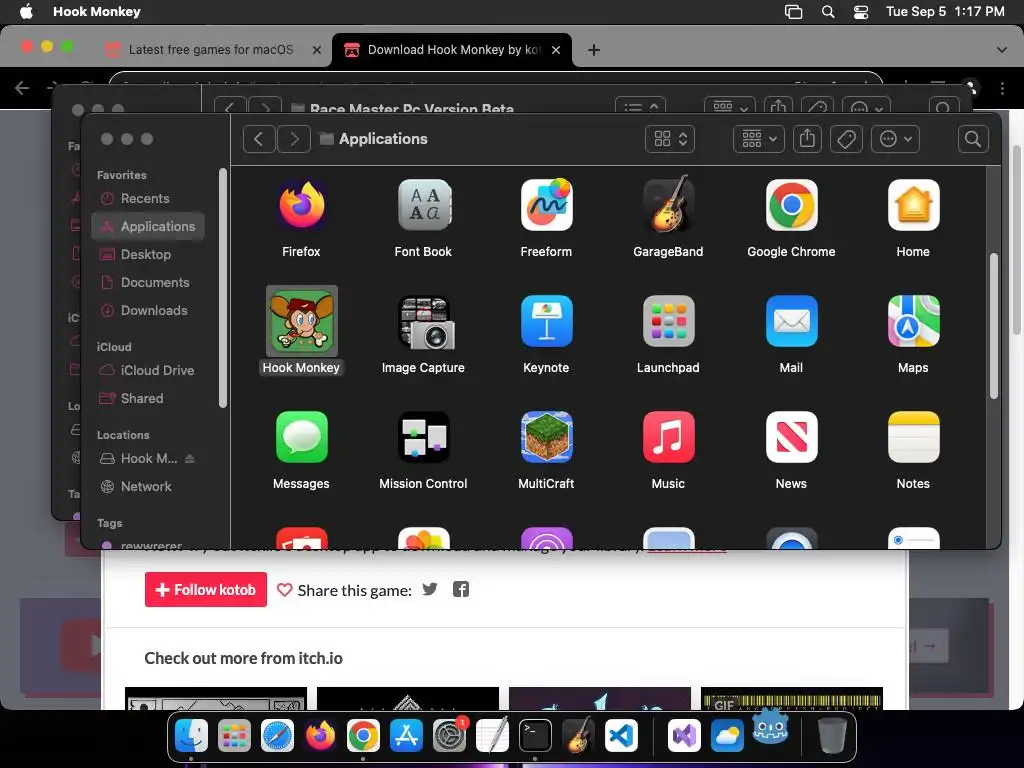Viewport: 1024px width, 768px height.
Task: Open the Music app icon
Action: pos(668,437)
